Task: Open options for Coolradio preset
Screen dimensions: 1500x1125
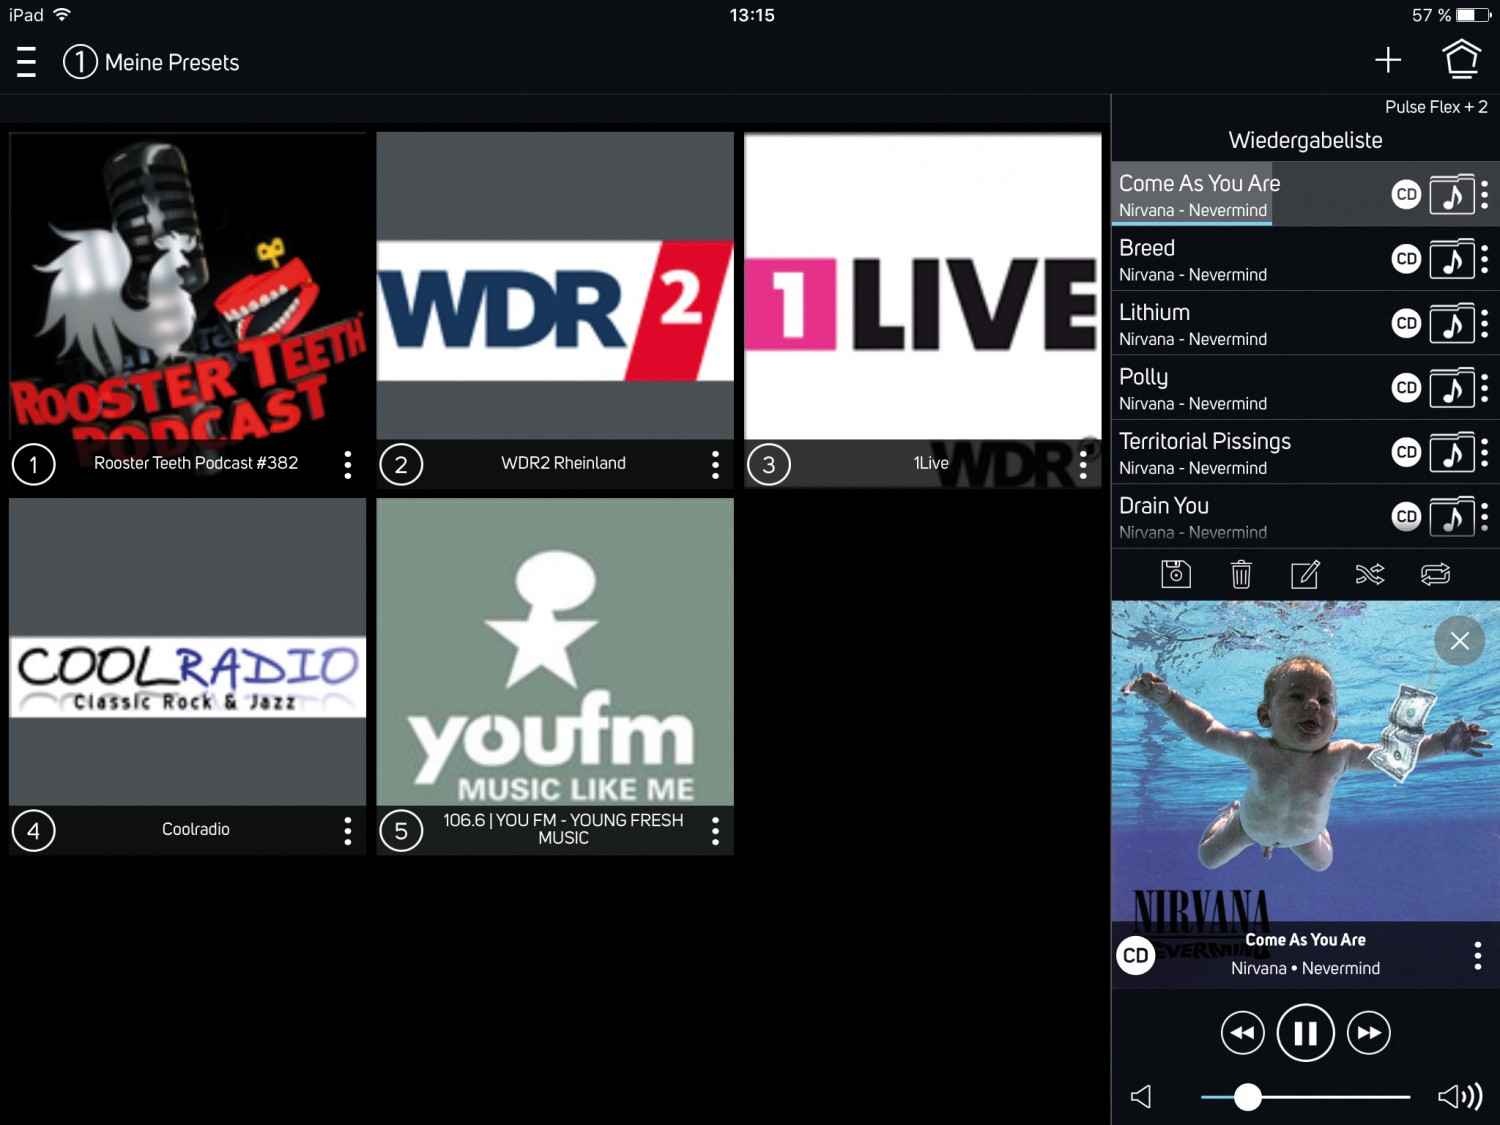Action: 347,830
